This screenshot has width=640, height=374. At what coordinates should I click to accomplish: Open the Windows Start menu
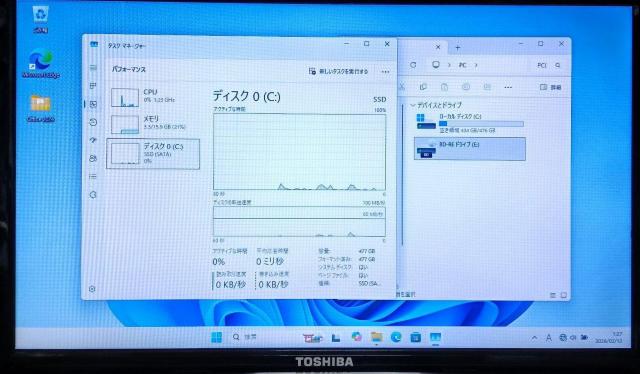[217, 337]
